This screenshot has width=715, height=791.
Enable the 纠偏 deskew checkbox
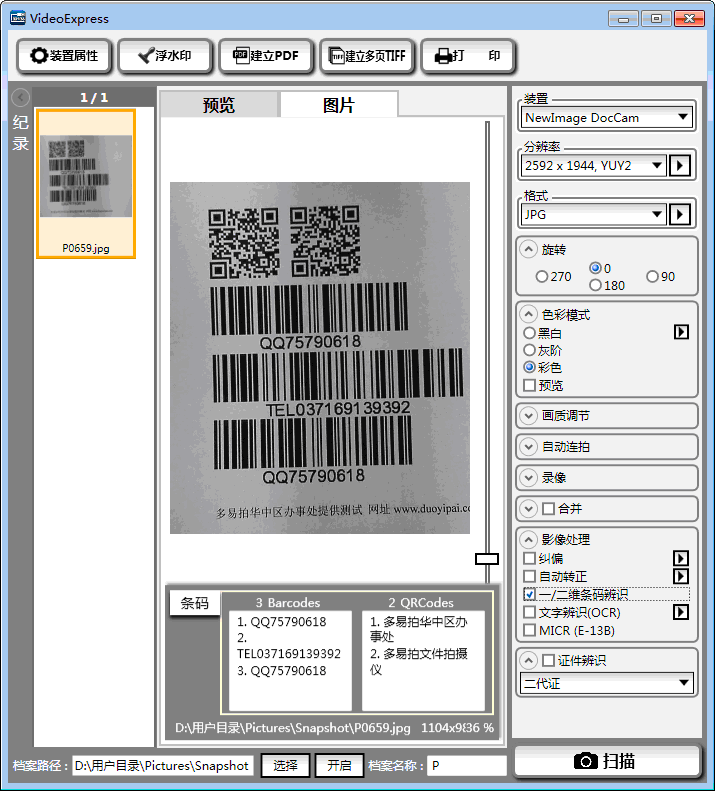pyautogui.click(x=529, y=558)
